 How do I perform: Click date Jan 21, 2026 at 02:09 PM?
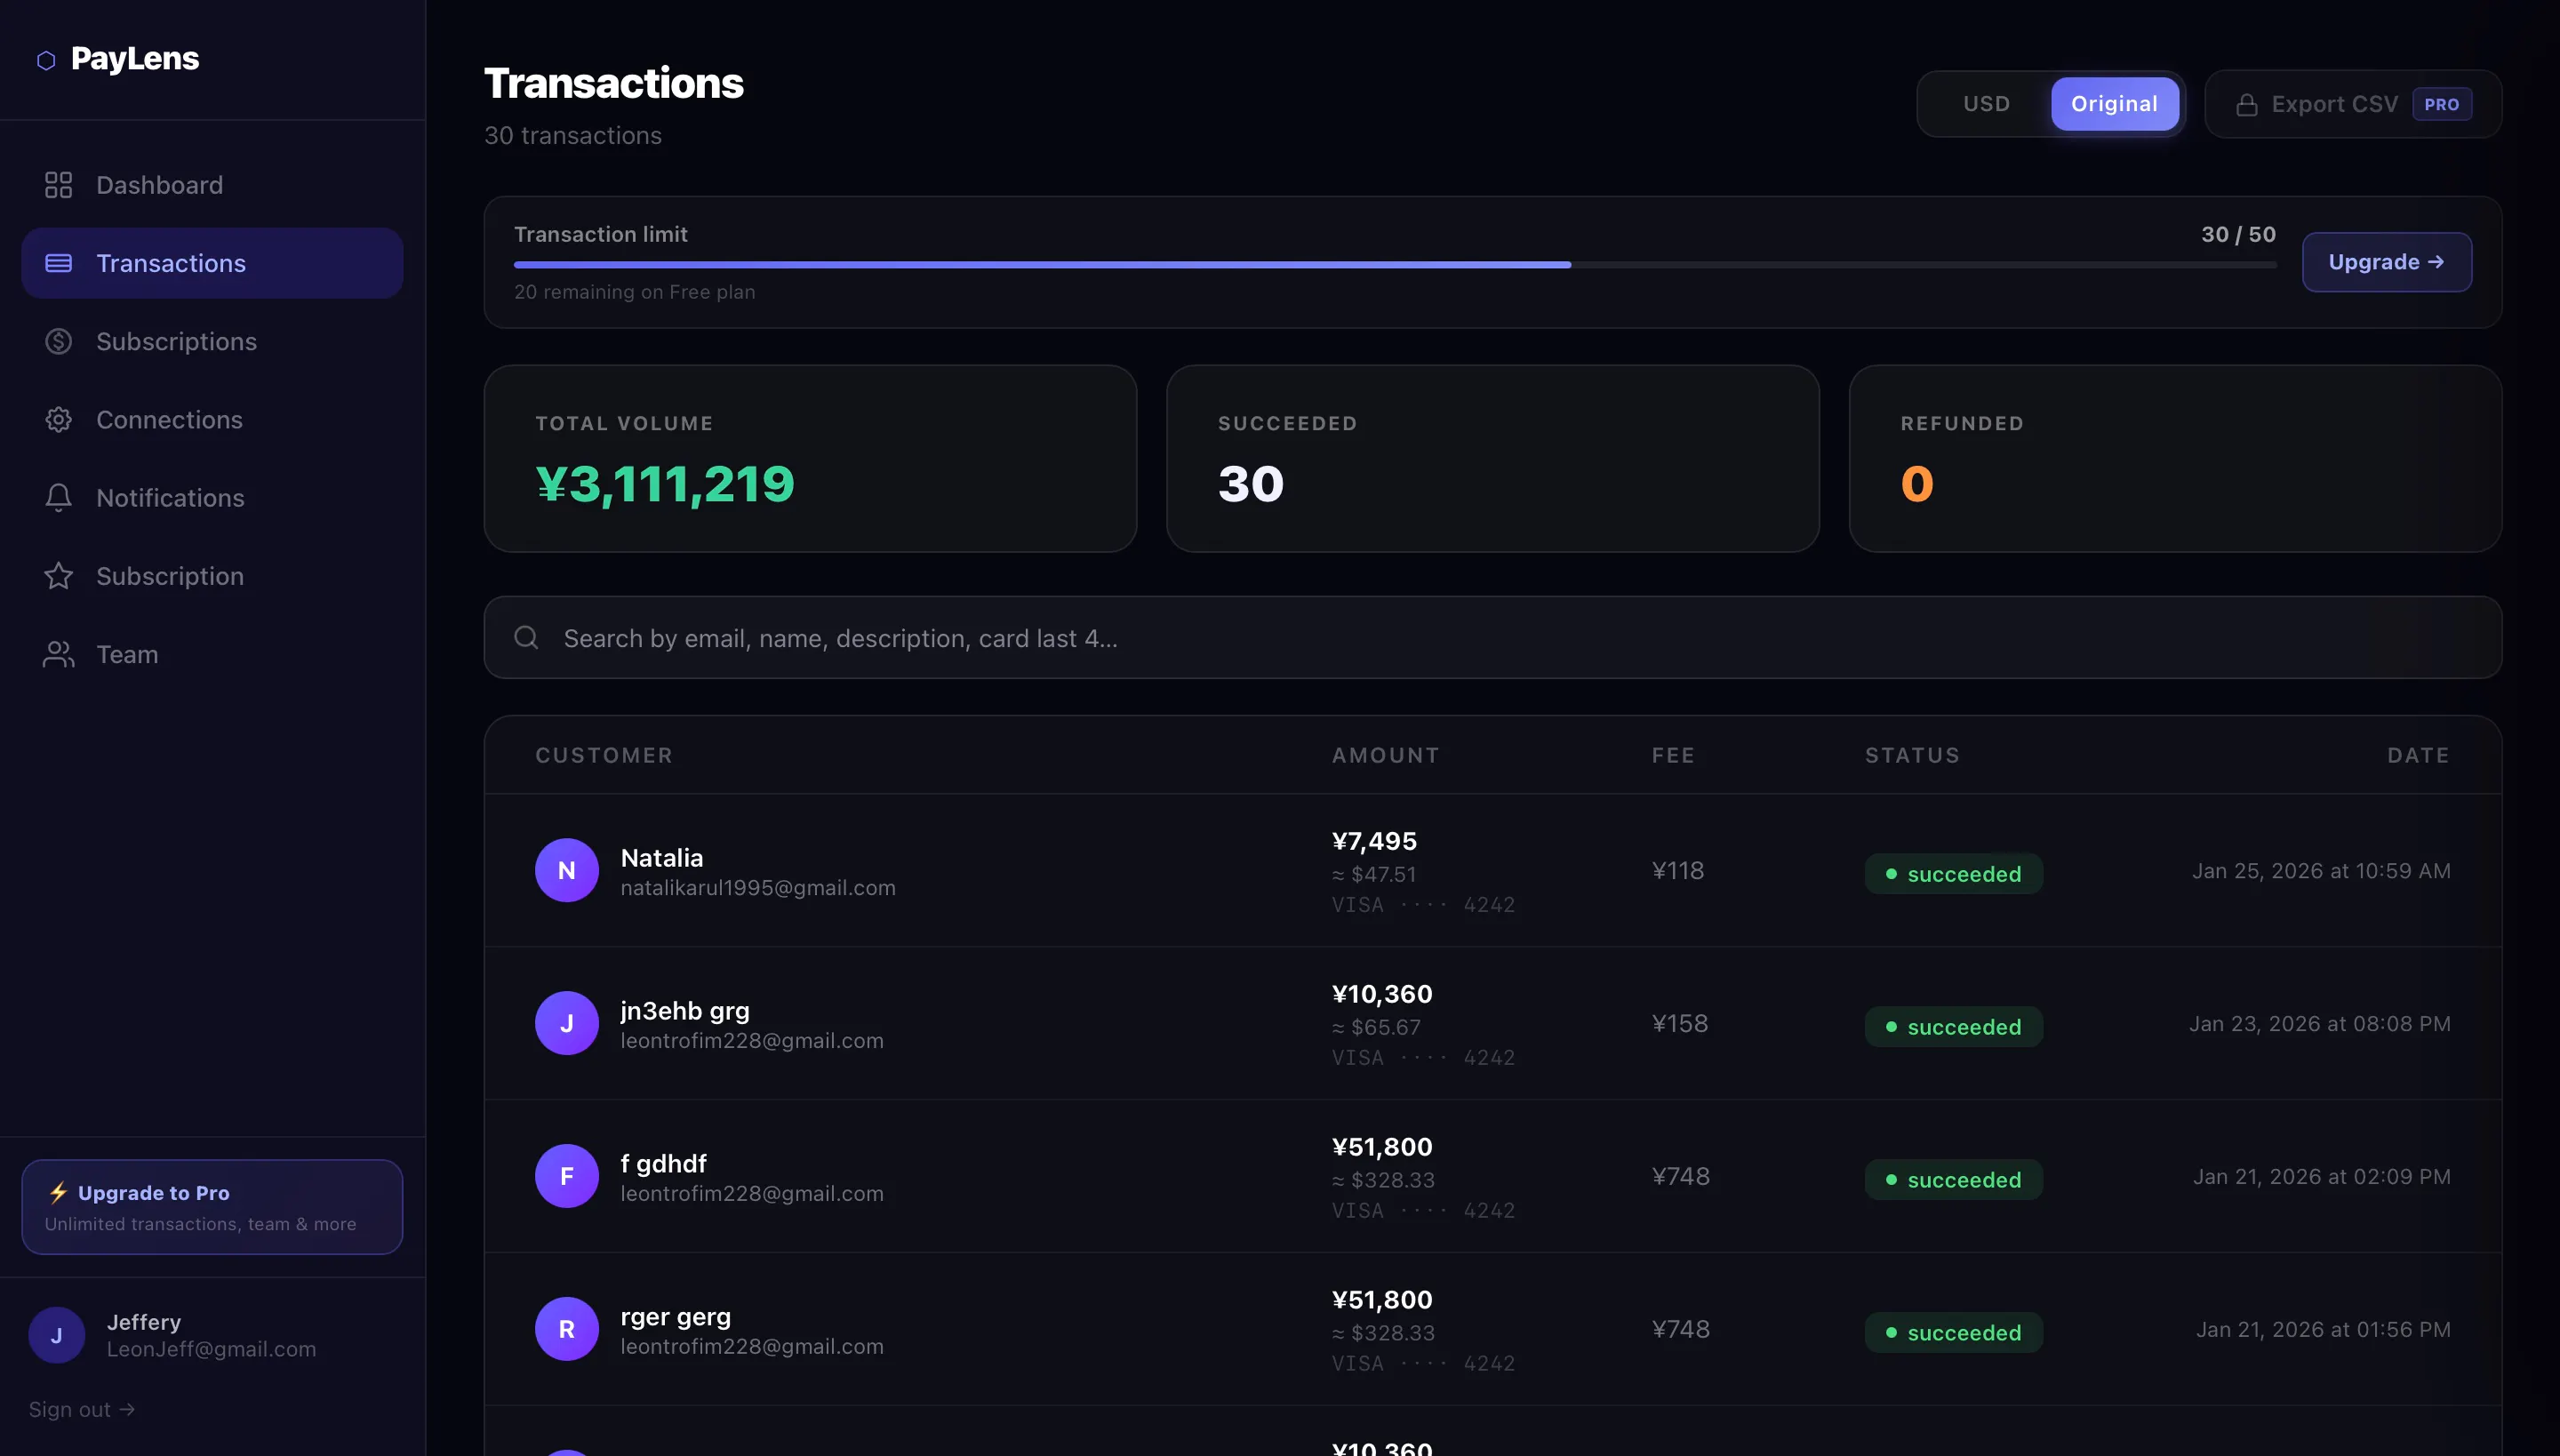[2322, 1177]
